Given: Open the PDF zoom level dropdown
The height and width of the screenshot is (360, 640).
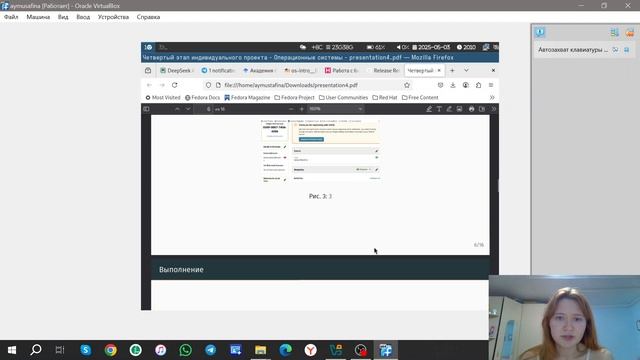Looking at the screenshot, I should coord(336,109).
